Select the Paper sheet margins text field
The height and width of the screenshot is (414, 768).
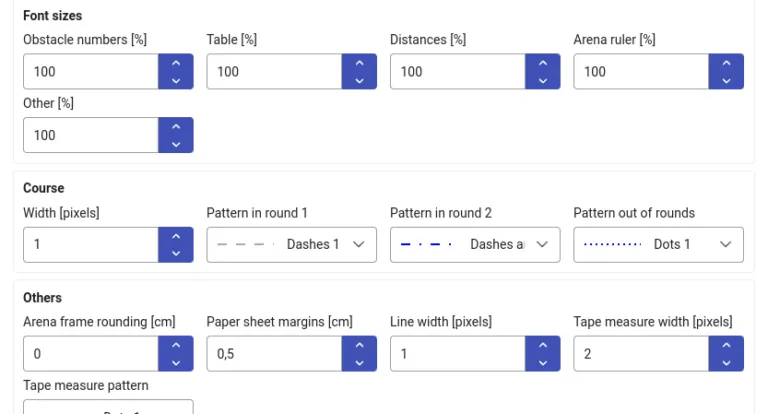(274, 354)
